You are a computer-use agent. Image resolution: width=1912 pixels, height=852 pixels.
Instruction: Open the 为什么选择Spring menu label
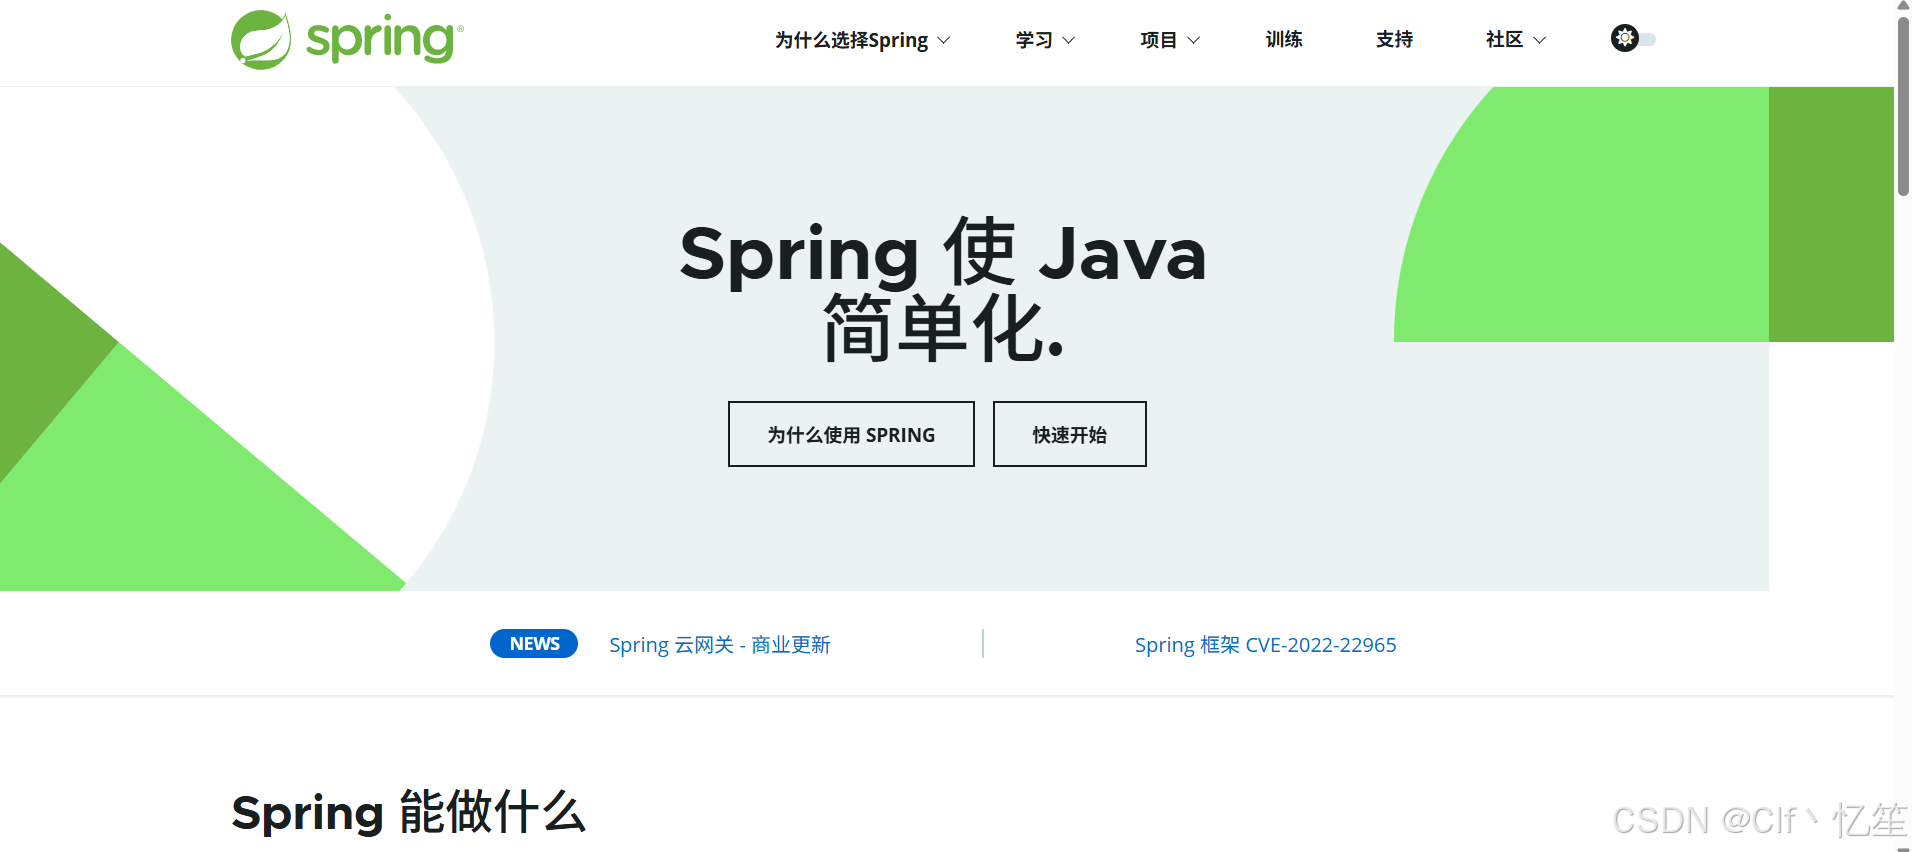[x=851, y=40]
